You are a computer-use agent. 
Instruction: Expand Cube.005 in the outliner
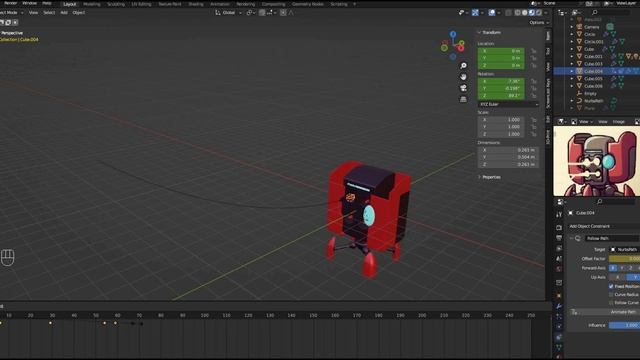pos(572,79)
